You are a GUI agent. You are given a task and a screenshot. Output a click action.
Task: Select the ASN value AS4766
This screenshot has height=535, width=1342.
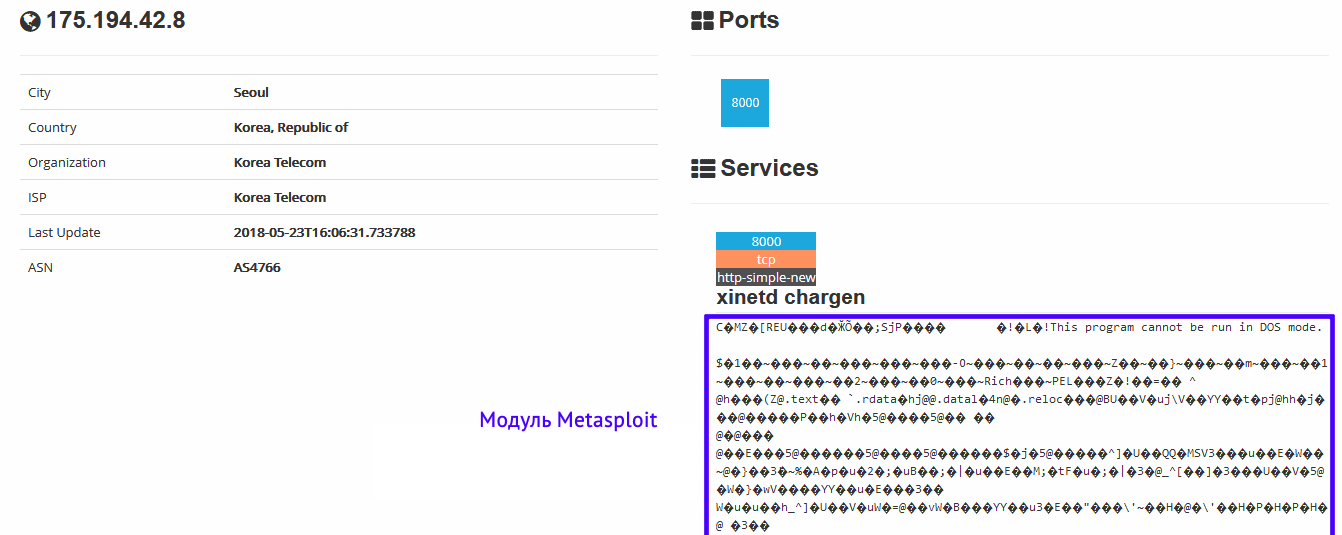[257, 267]
